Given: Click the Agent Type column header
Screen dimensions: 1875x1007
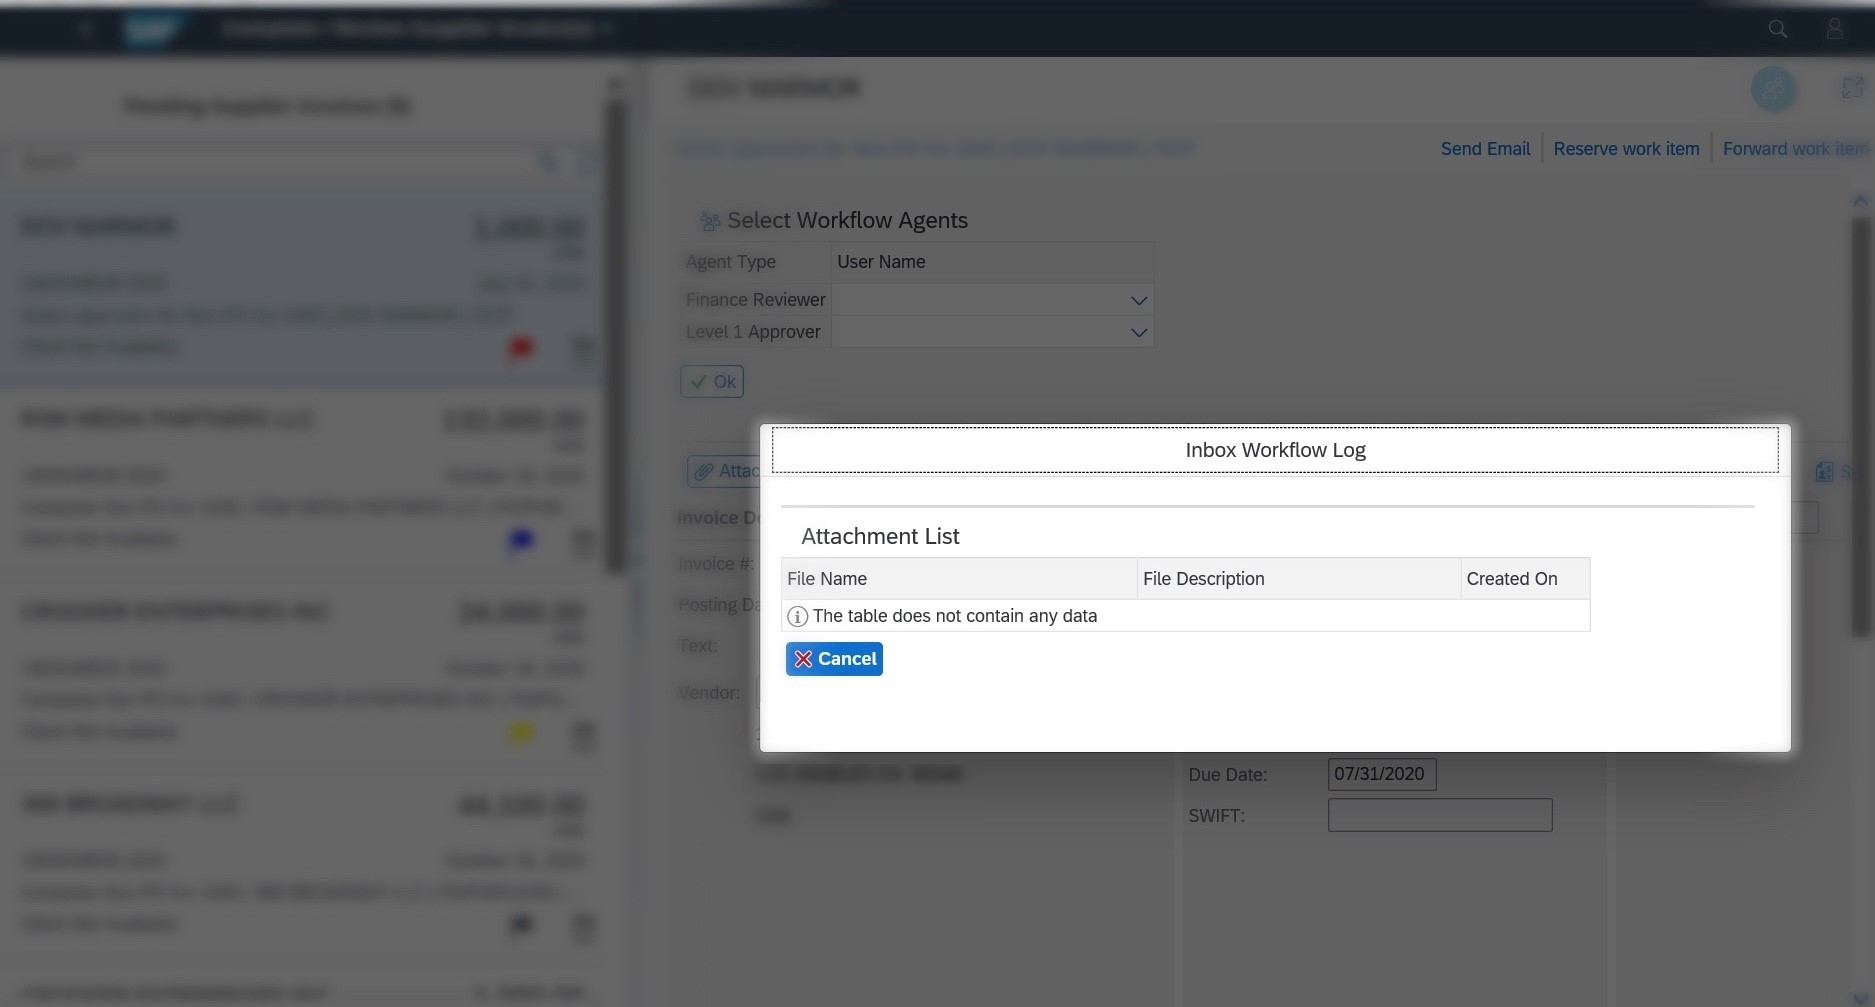Looking at the screenshot, I should point(756,262).
